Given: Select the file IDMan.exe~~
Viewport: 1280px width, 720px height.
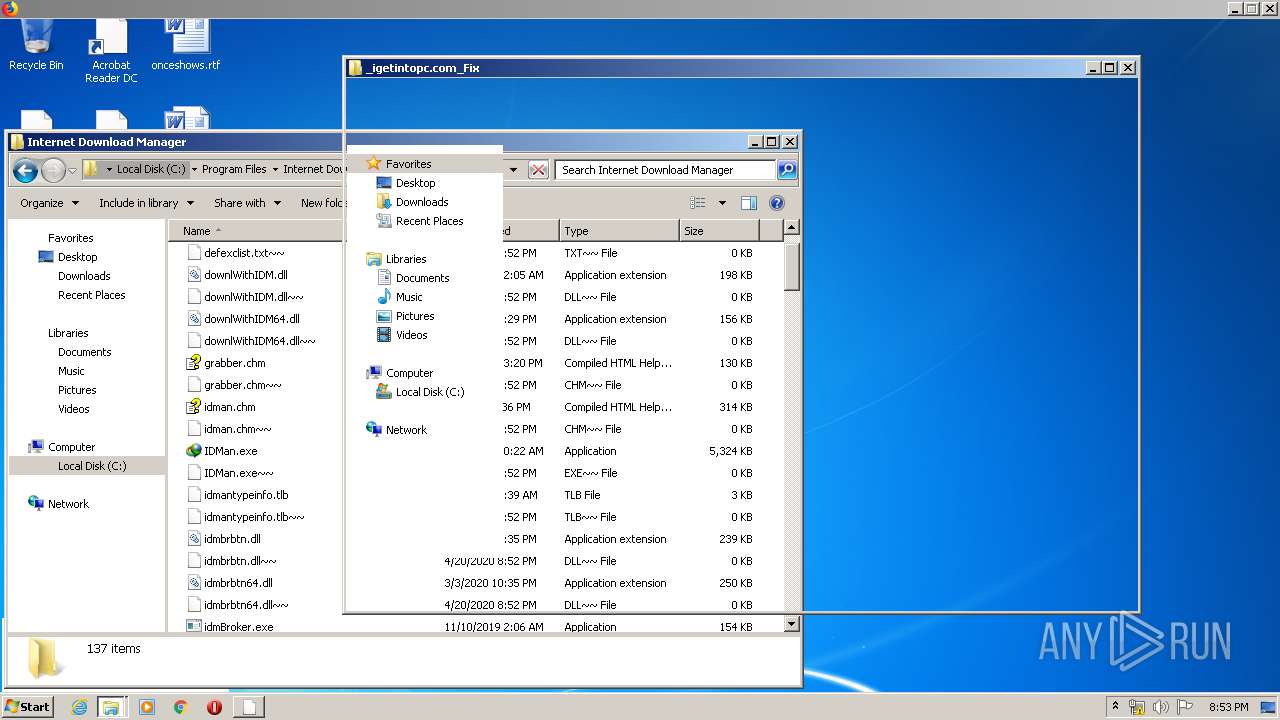Looking at the screenshot, I should click(238, 473).
